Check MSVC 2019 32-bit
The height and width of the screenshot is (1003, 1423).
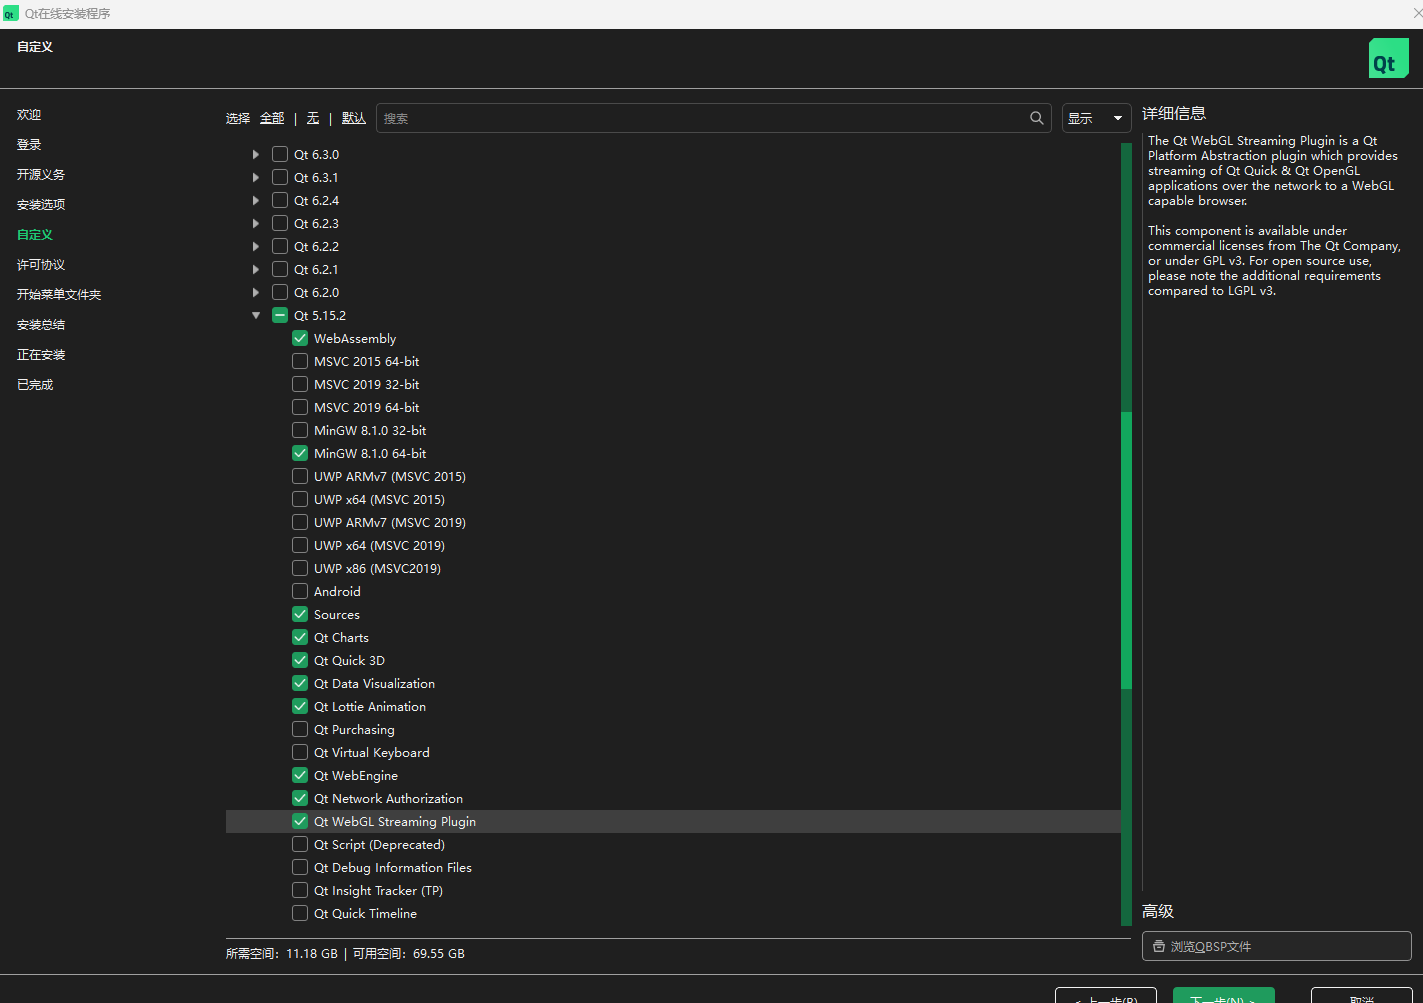pyautogui.click(x=300, y=384)
